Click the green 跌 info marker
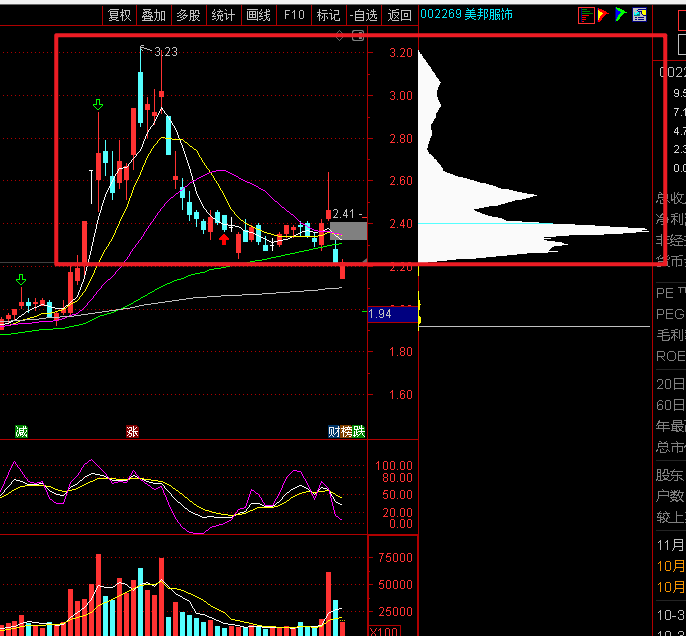 359,432
